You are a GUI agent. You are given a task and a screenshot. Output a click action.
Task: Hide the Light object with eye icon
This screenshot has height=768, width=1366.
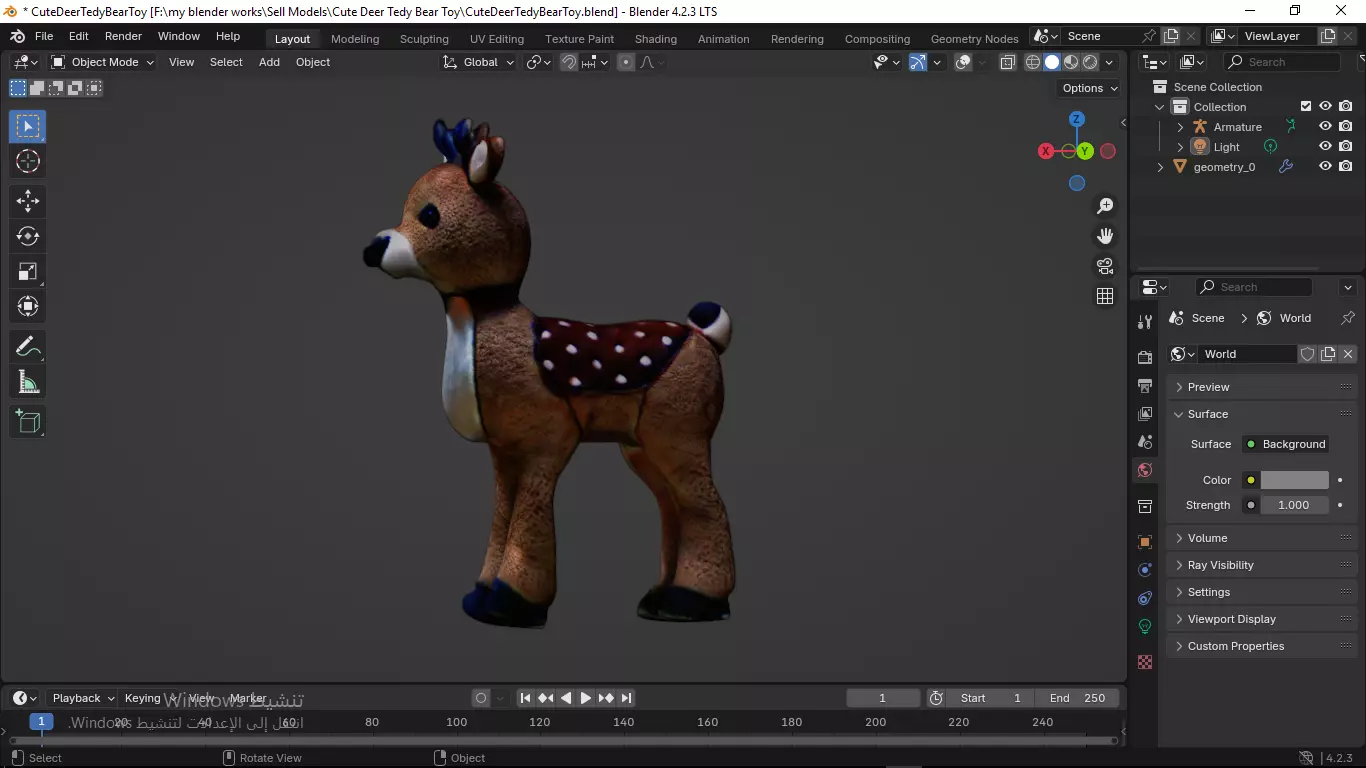point(1325,146)
